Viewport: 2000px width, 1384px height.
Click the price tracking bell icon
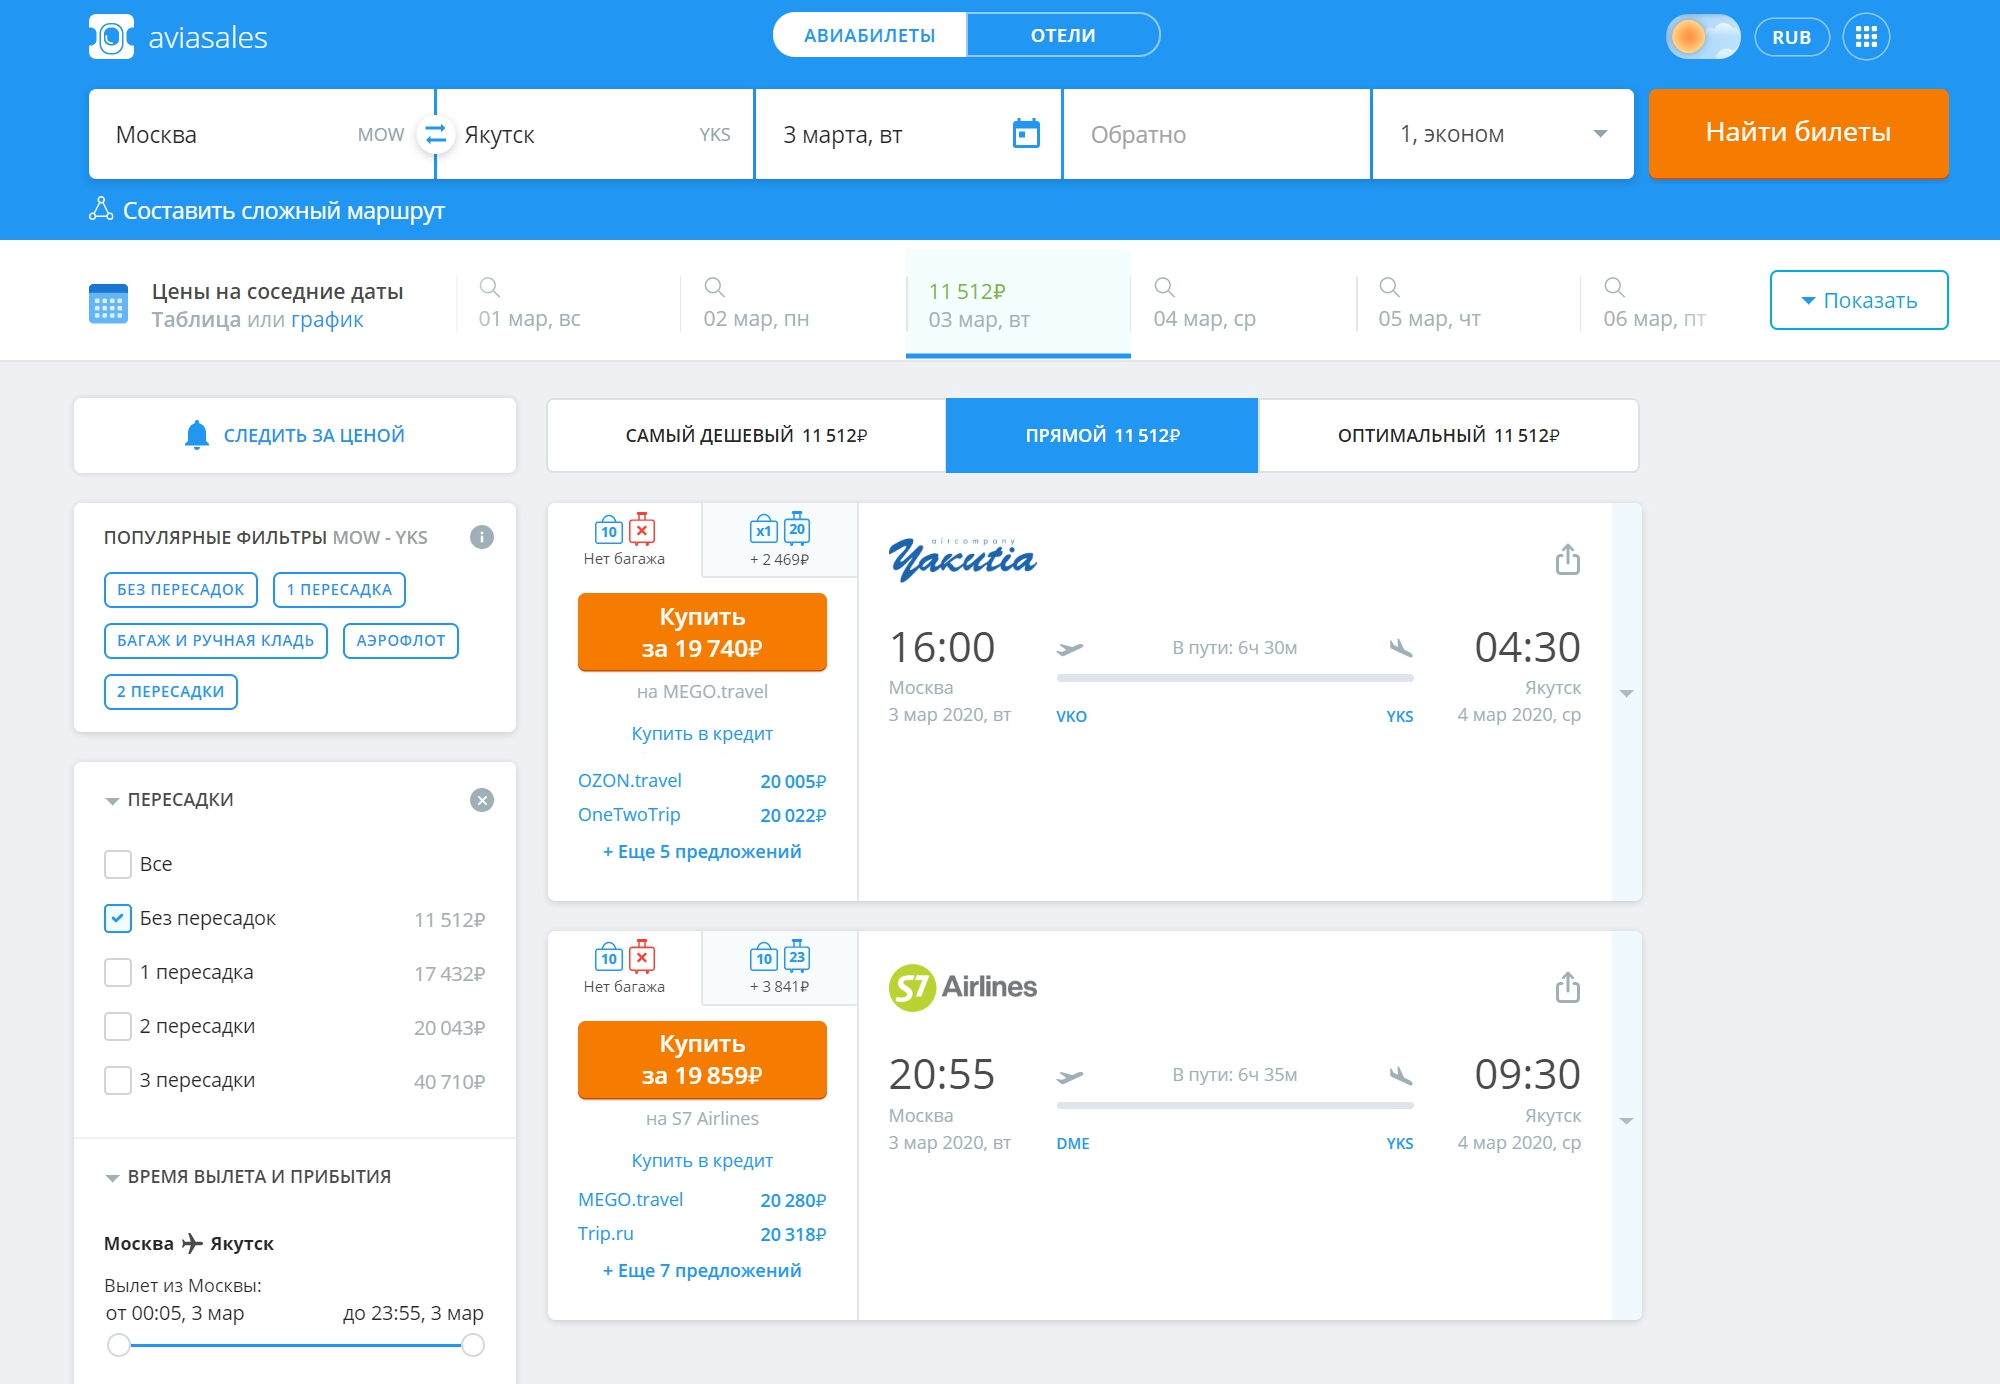coord(197,435)
